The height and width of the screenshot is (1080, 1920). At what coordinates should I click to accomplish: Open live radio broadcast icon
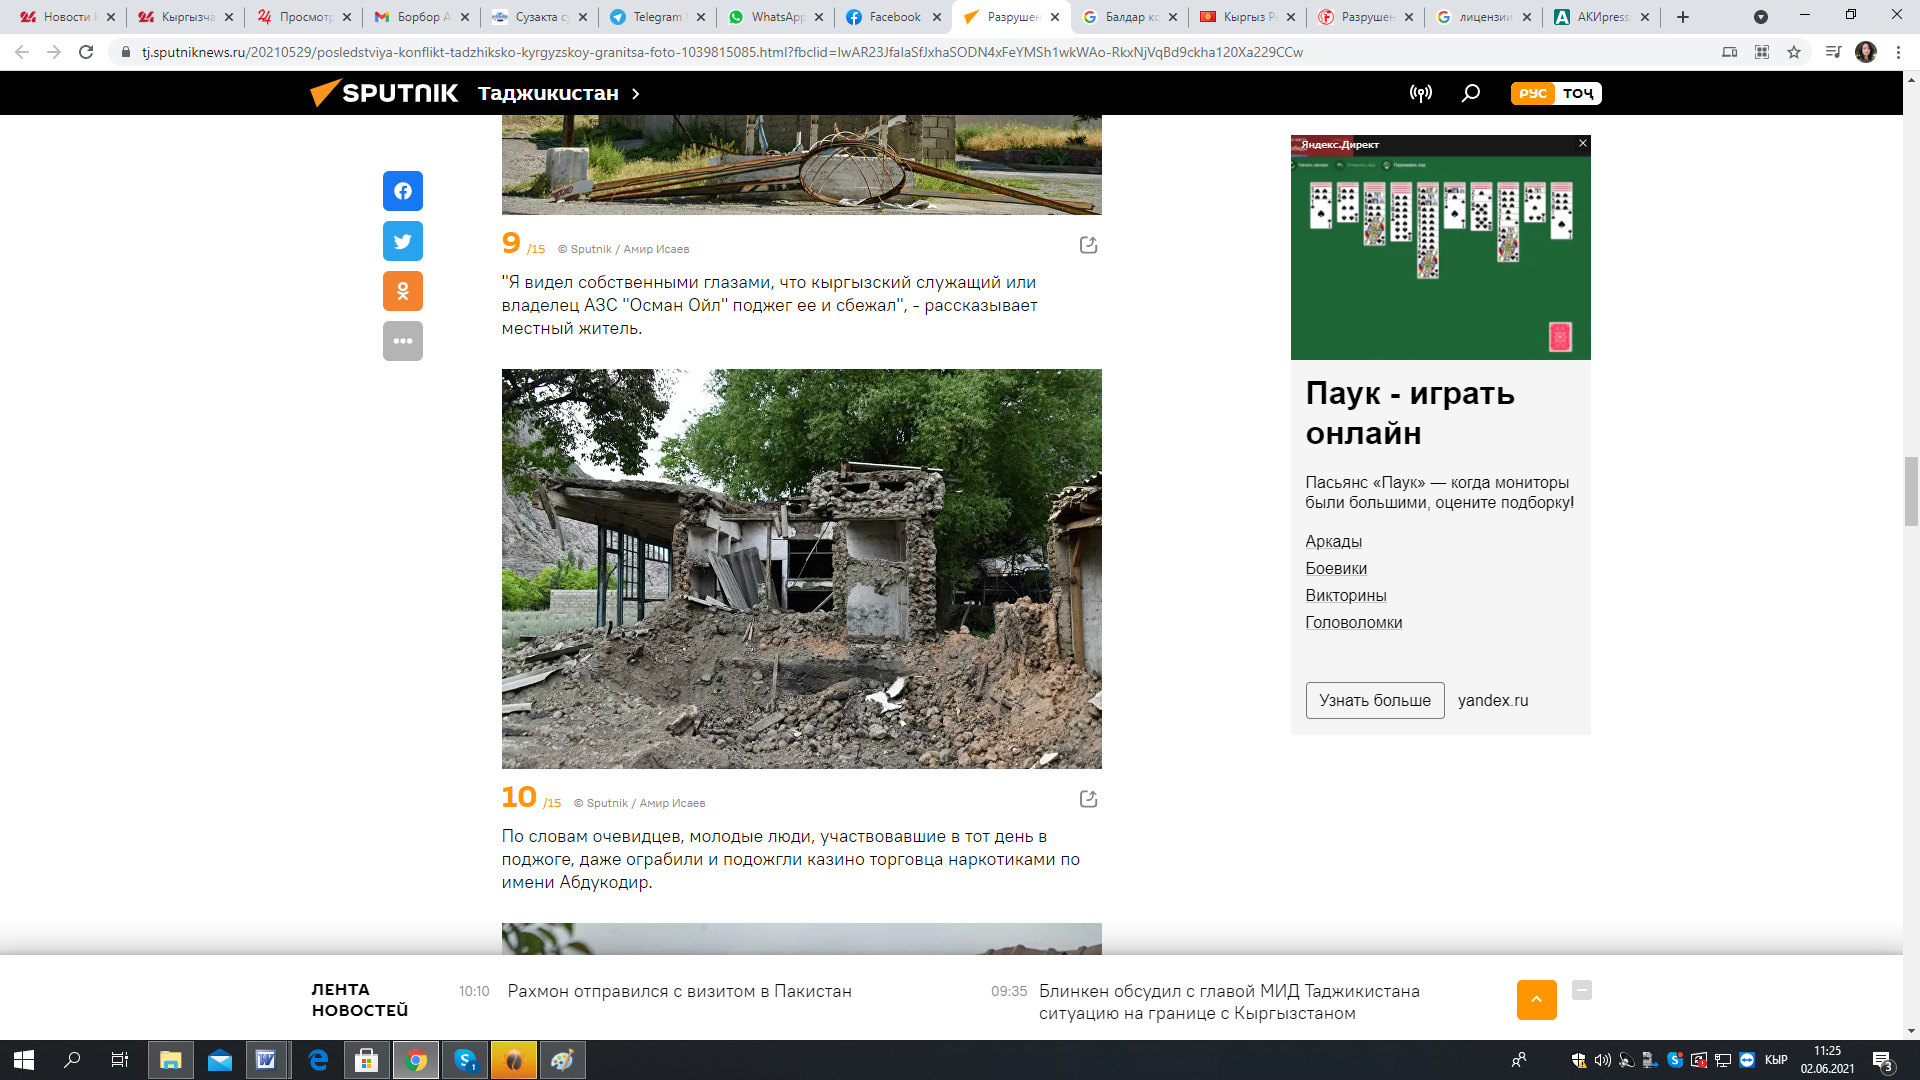[1420, 93]
